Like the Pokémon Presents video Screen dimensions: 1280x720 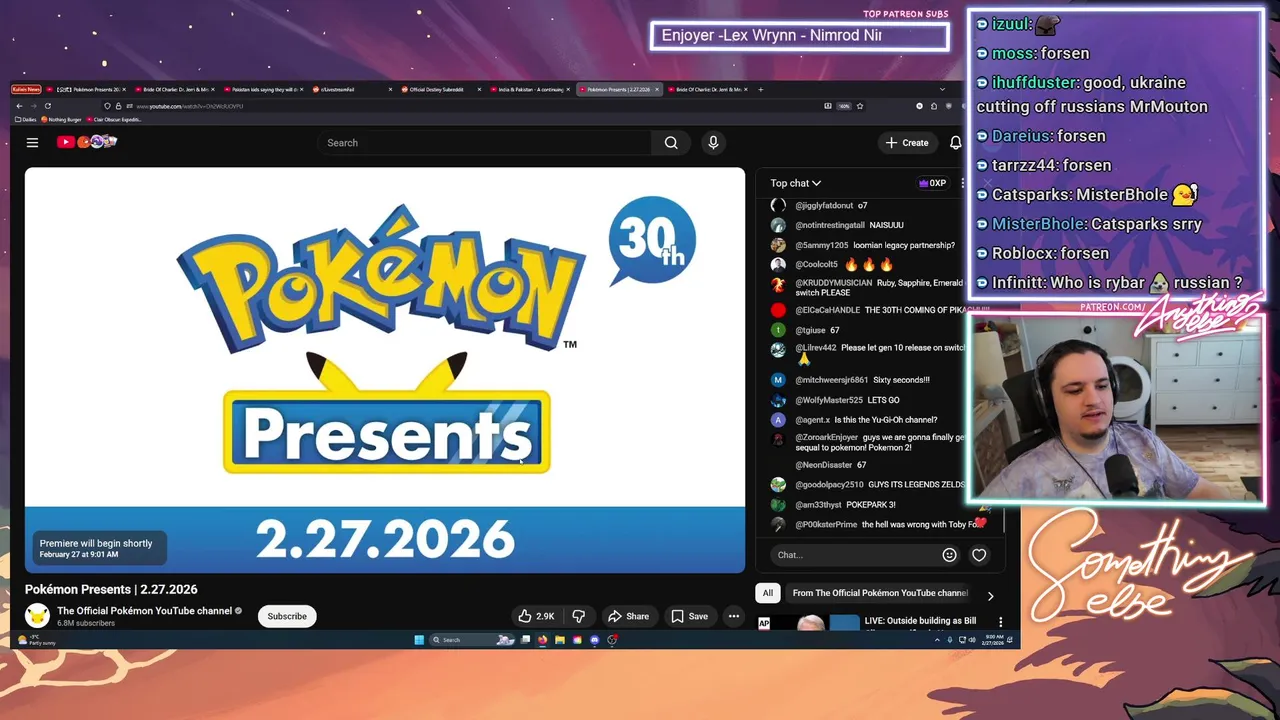537,616
